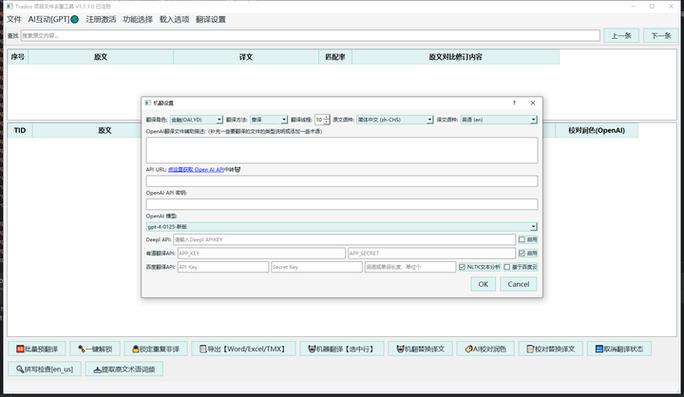Click the 一键解锁 one-click unlock button
This screenshot has height=397, width=684.
(95, 349)
